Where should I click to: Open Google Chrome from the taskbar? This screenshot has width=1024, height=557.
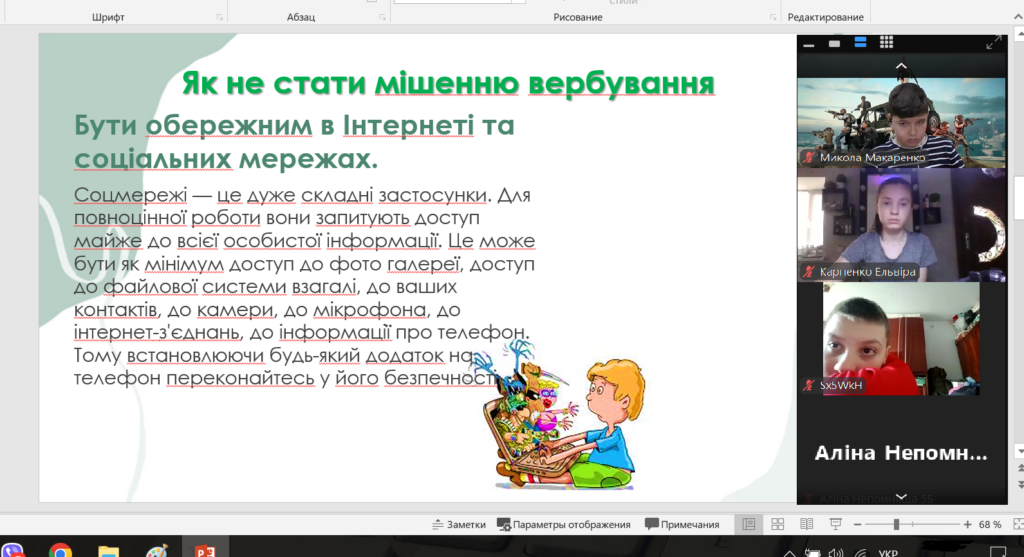(x=60, y=551)
